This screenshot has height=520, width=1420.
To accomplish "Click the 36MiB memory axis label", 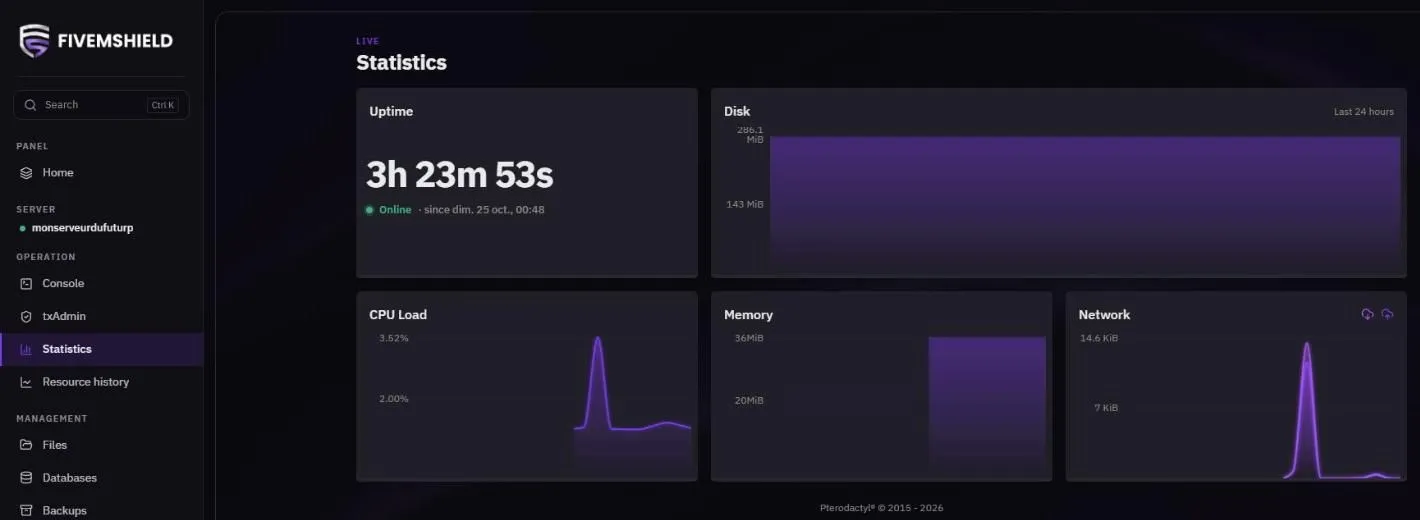I will coord(749,338).
